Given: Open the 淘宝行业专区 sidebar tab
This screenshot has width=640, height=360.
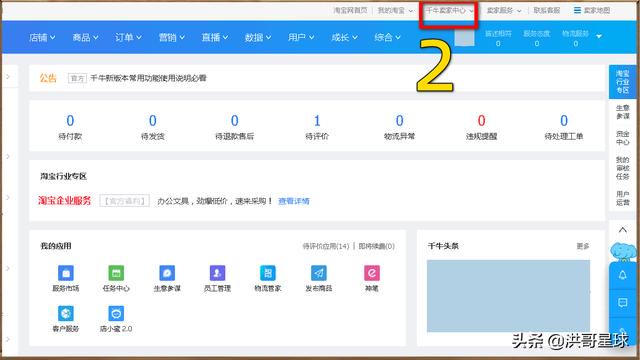Looking at the screenshot, I should tap(622, 82).
